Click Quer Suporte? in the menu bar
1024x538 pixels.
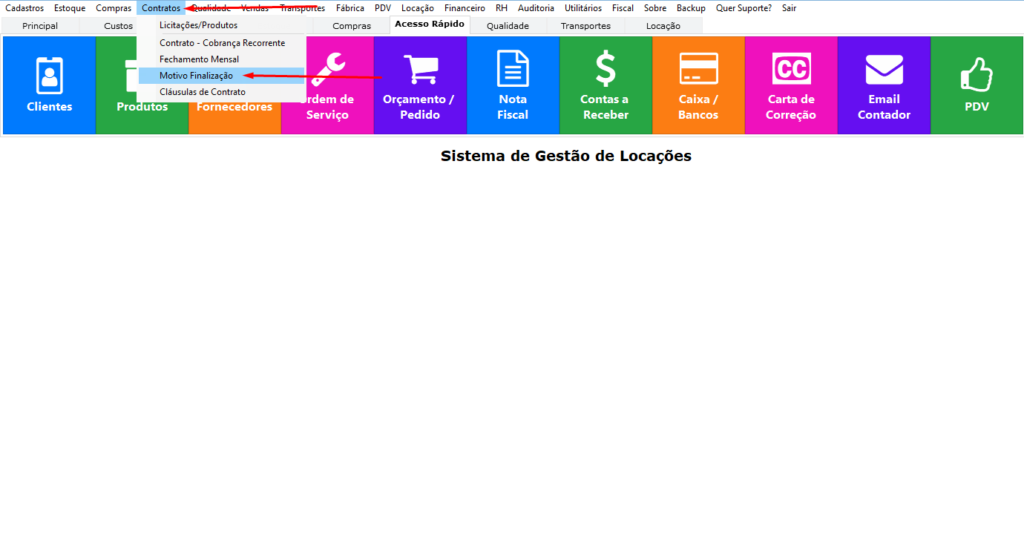(x=743, y=8)
